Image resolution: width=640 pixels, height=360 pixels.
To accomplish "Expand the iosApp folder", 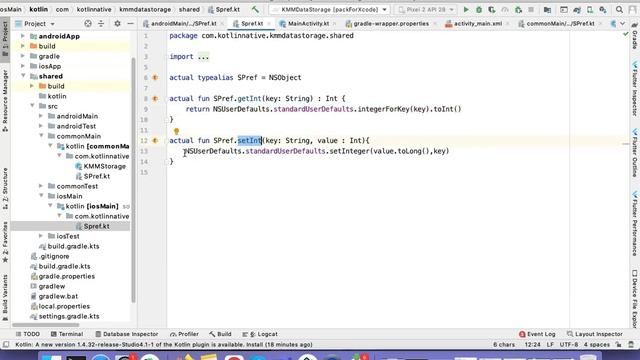I will pos(23,66).
